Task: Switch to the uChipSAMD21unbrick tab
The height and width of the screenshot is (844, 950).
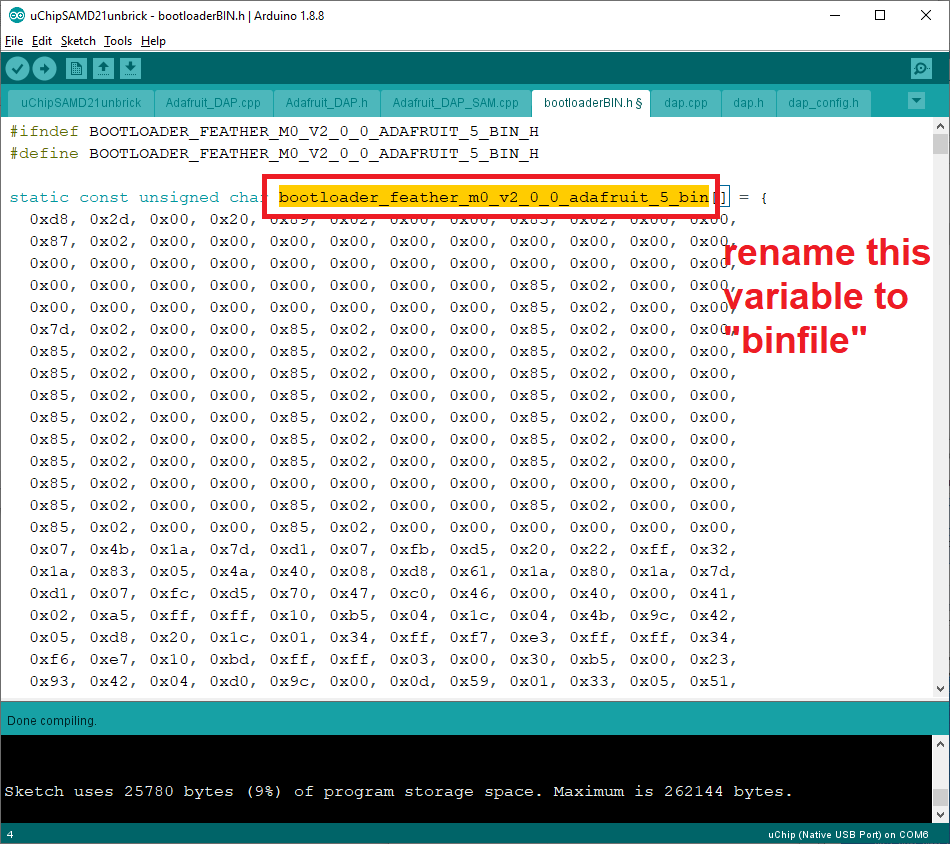Action: pos(81,103)
